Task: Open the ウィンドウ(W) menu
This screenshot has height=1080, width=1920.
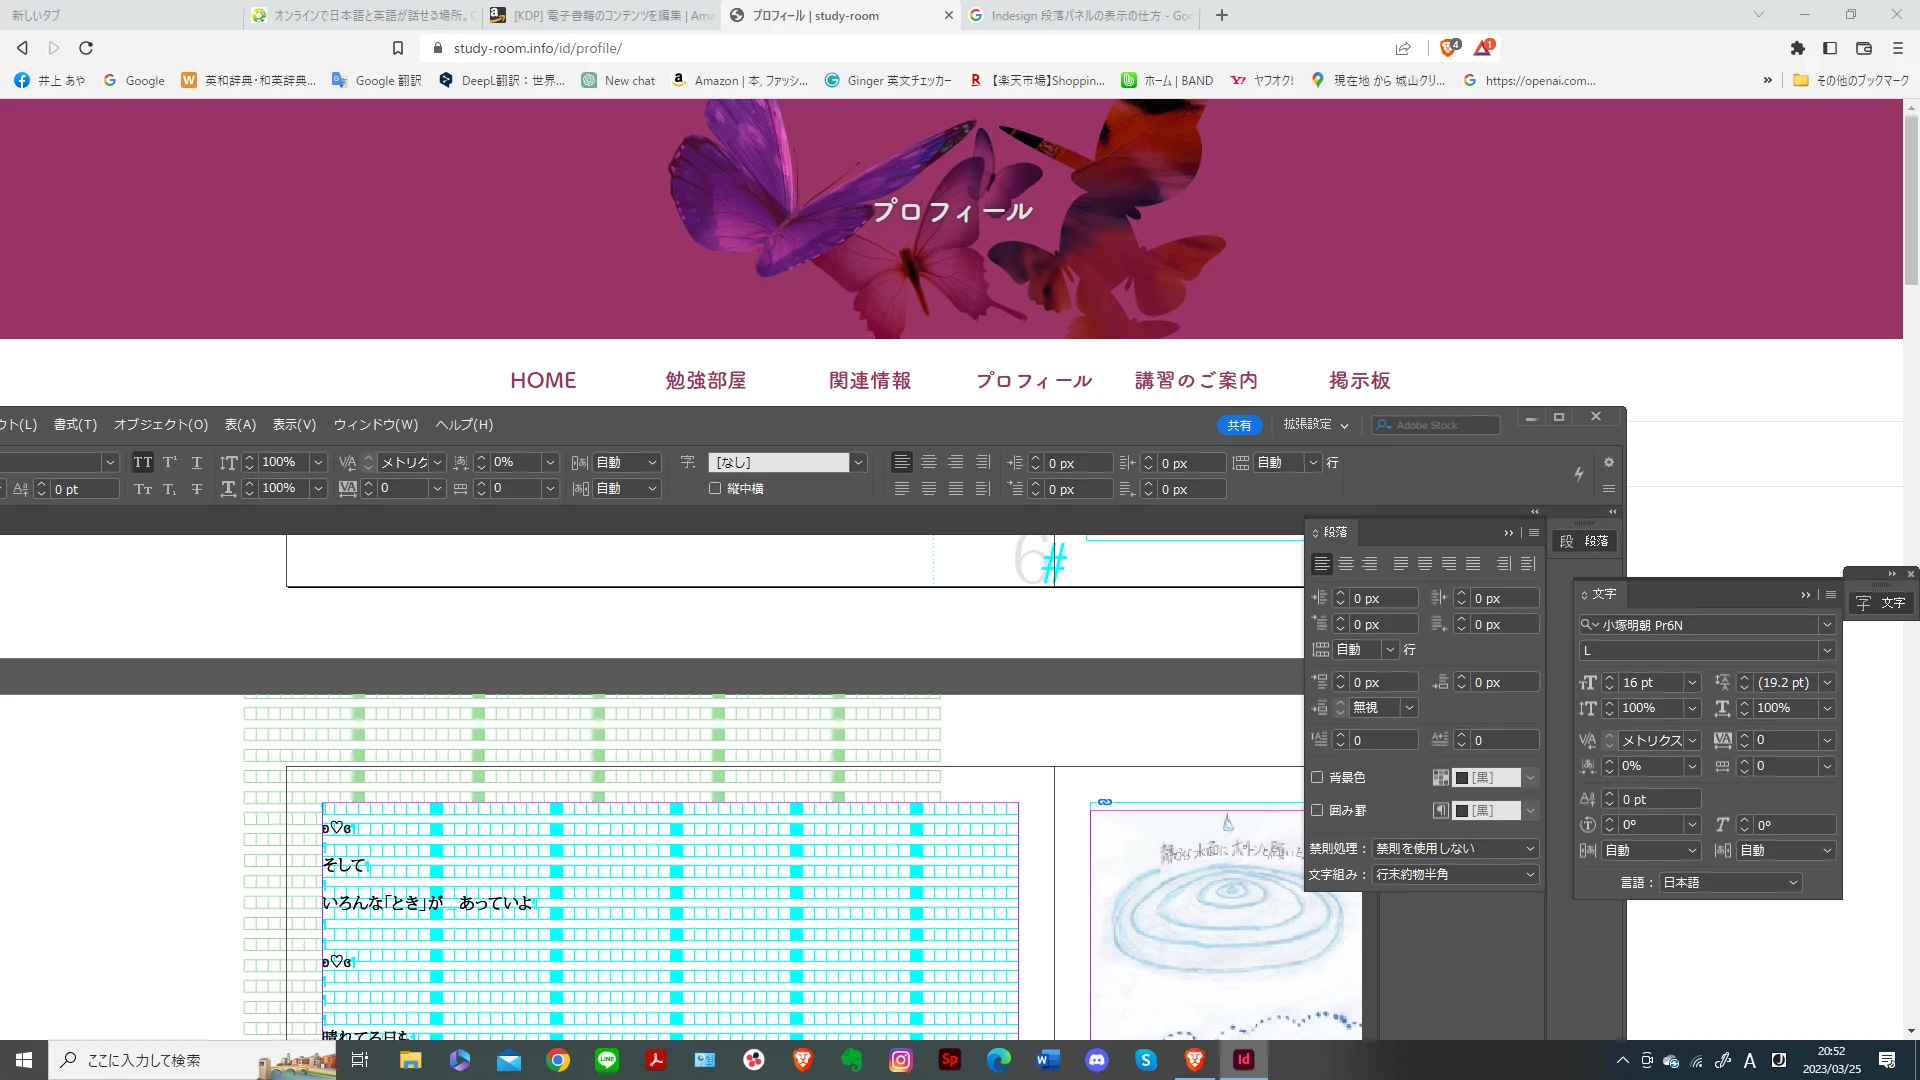Action: pyautogui.click(x=376, y=424)
